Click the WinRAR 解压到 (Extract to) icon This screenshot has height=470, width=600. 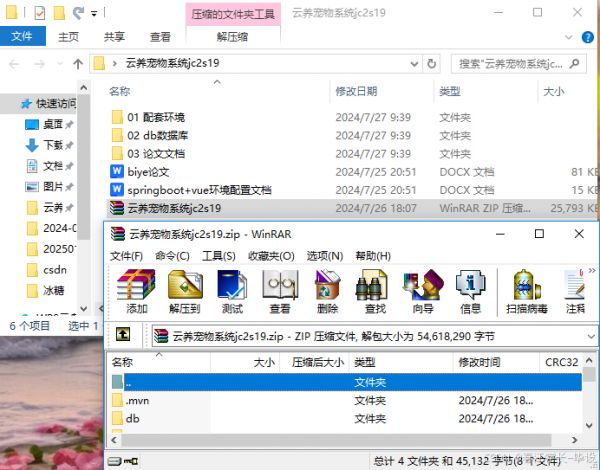185,285
